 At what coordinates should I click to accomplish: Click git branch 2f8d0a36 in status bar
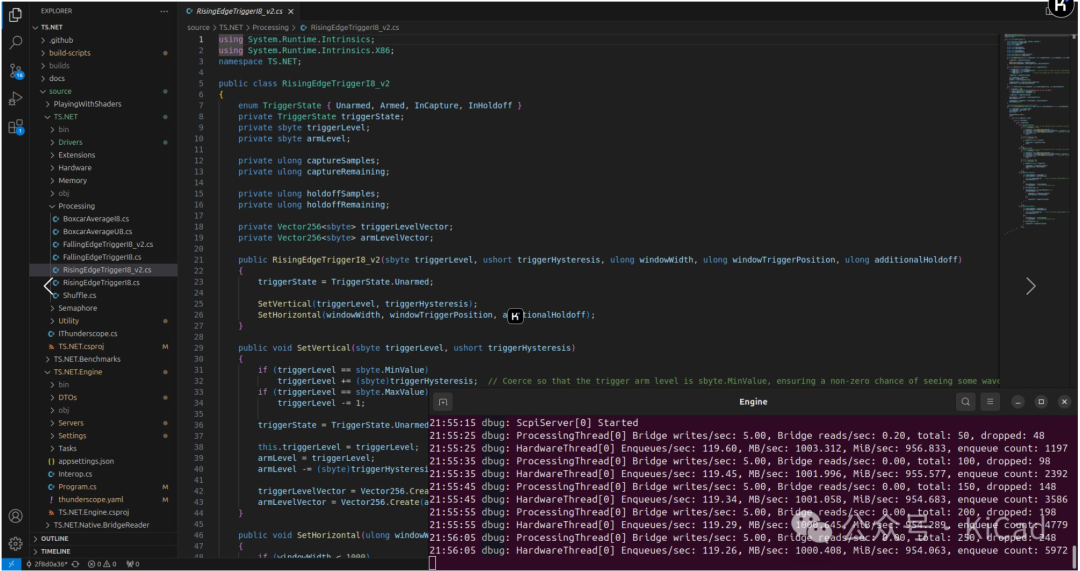(x=47, y=564)
